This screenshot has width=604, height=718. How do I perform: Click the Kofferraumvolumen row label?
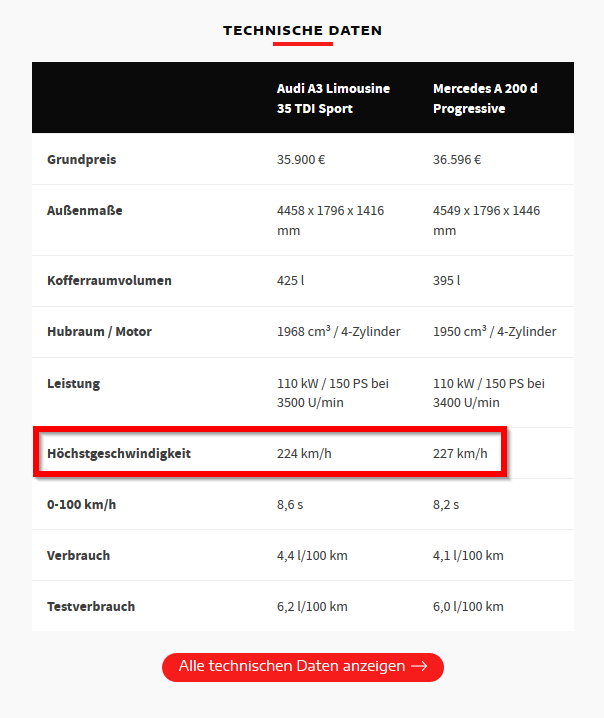coord(109,280)
